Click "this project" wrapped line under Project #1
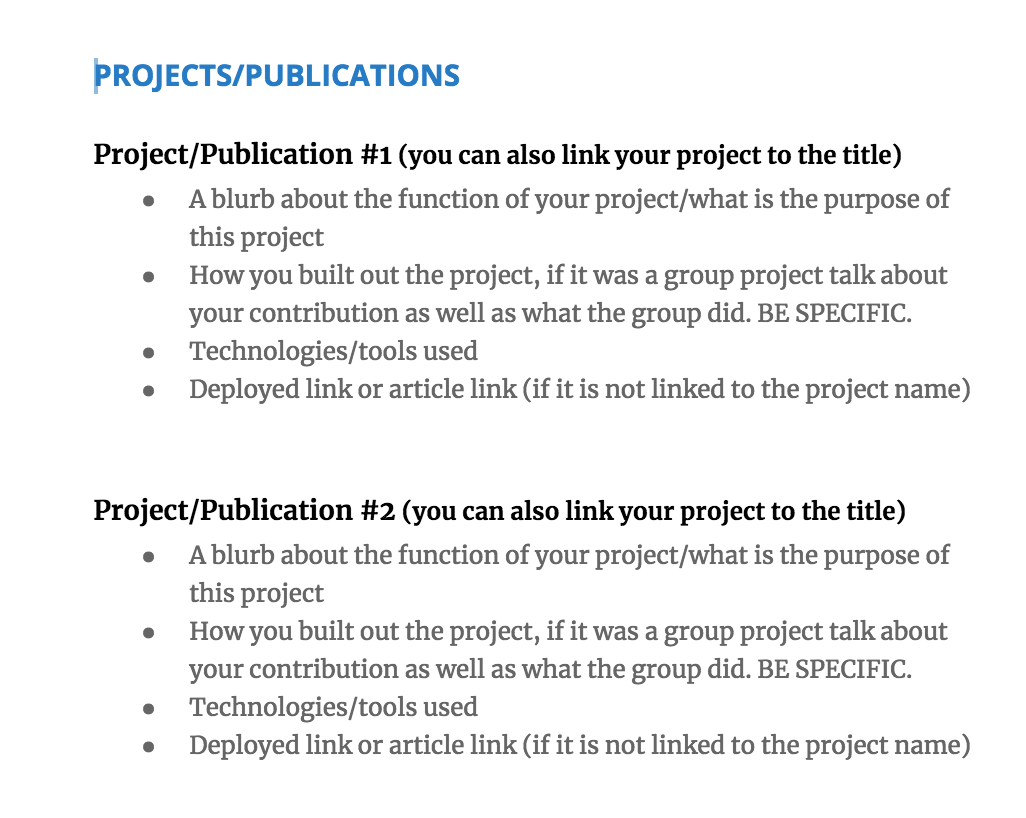The image size is (1026, 818). pyautogui.click(x=256, y=237)
